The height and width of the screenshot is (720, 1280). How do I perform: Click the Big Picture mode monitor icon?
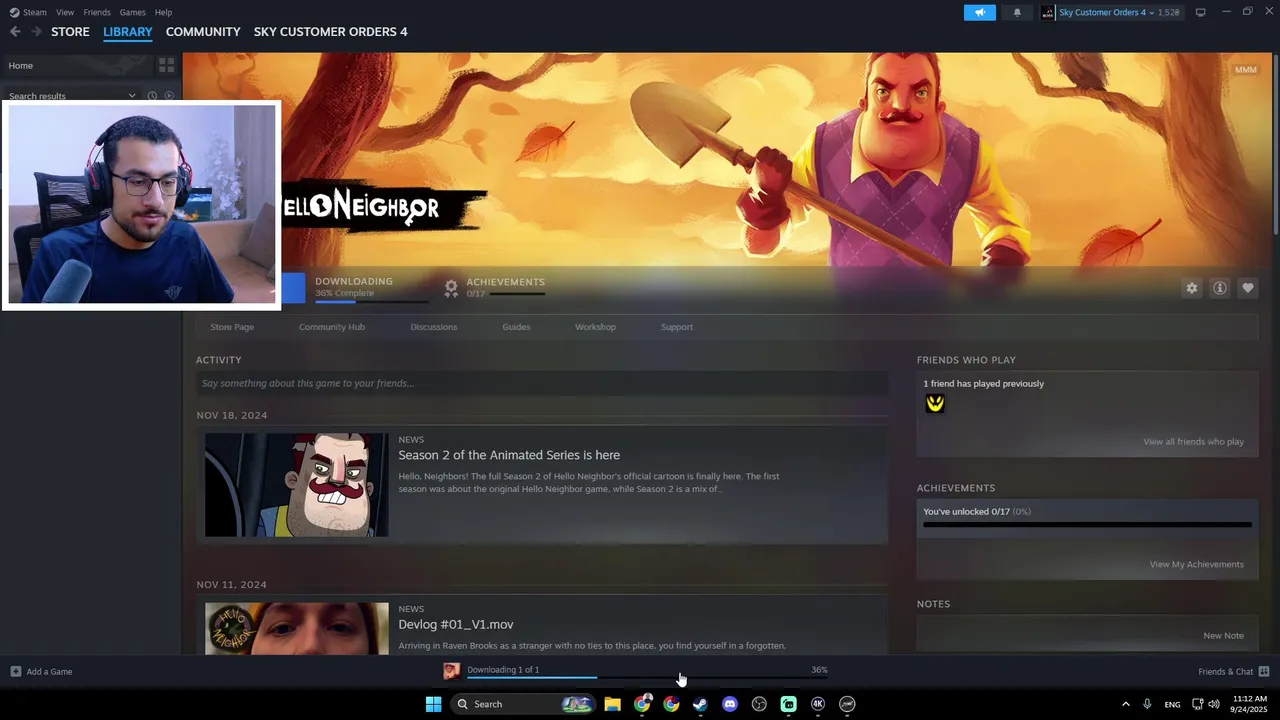(x=1200, y=12)
